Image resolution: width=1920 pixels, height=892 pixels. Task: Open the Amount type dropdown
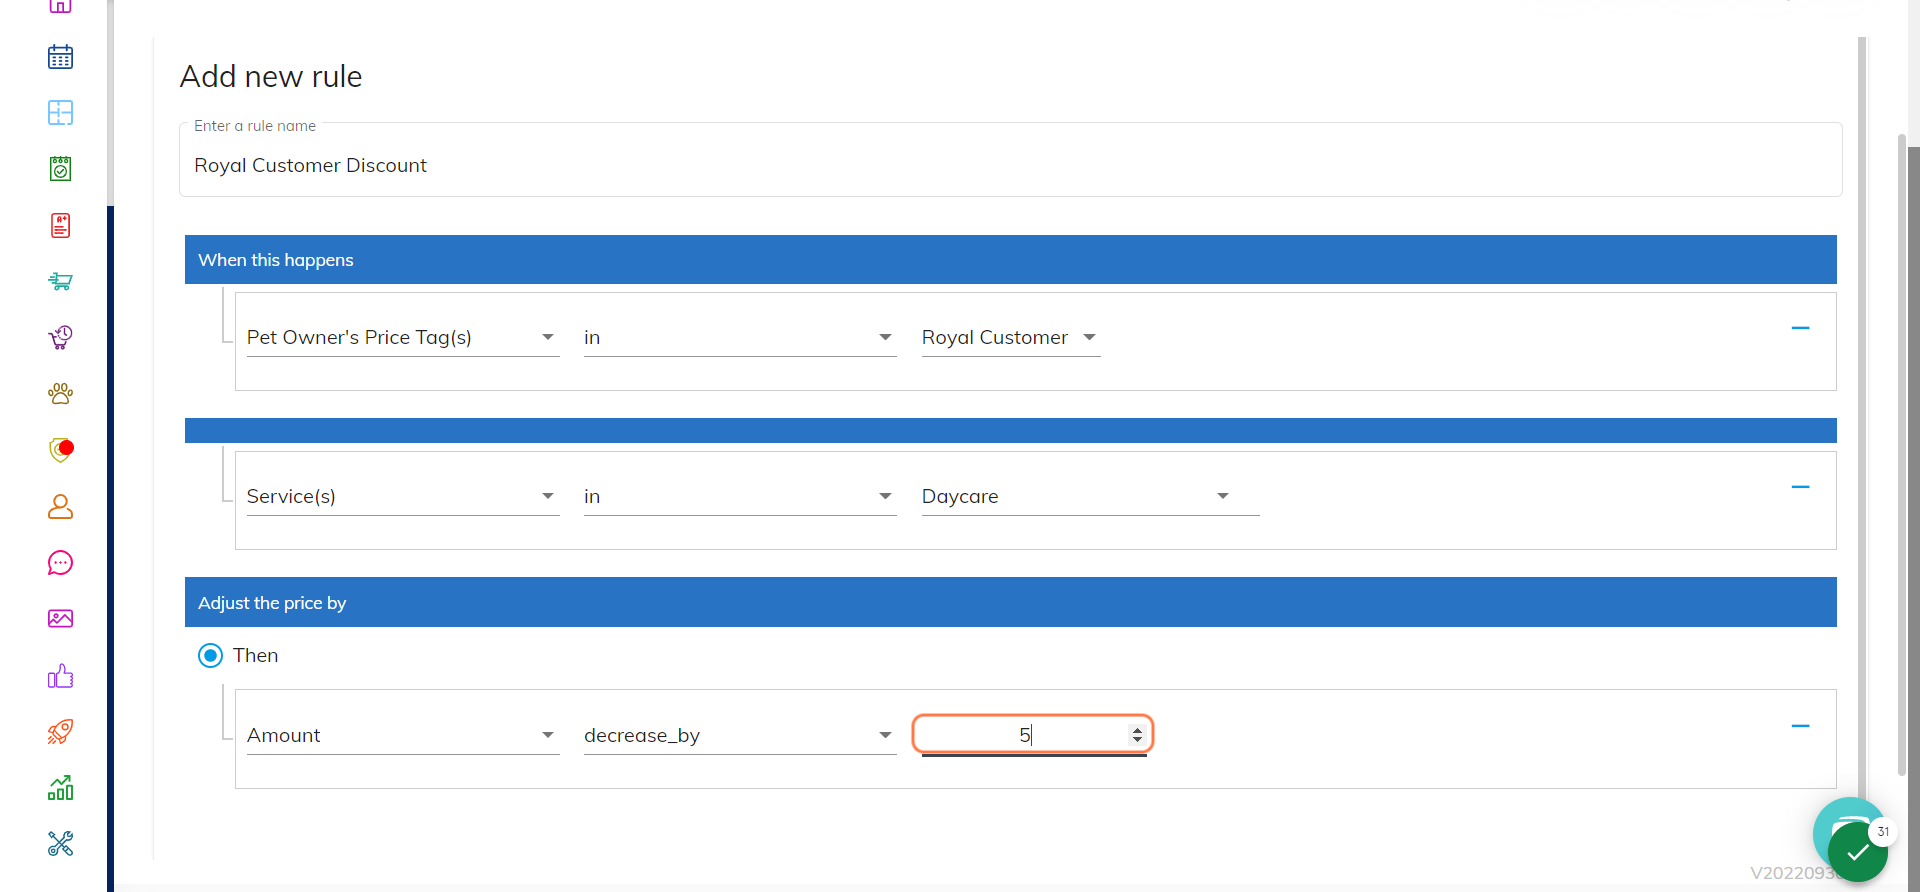[x=402, y=736]
